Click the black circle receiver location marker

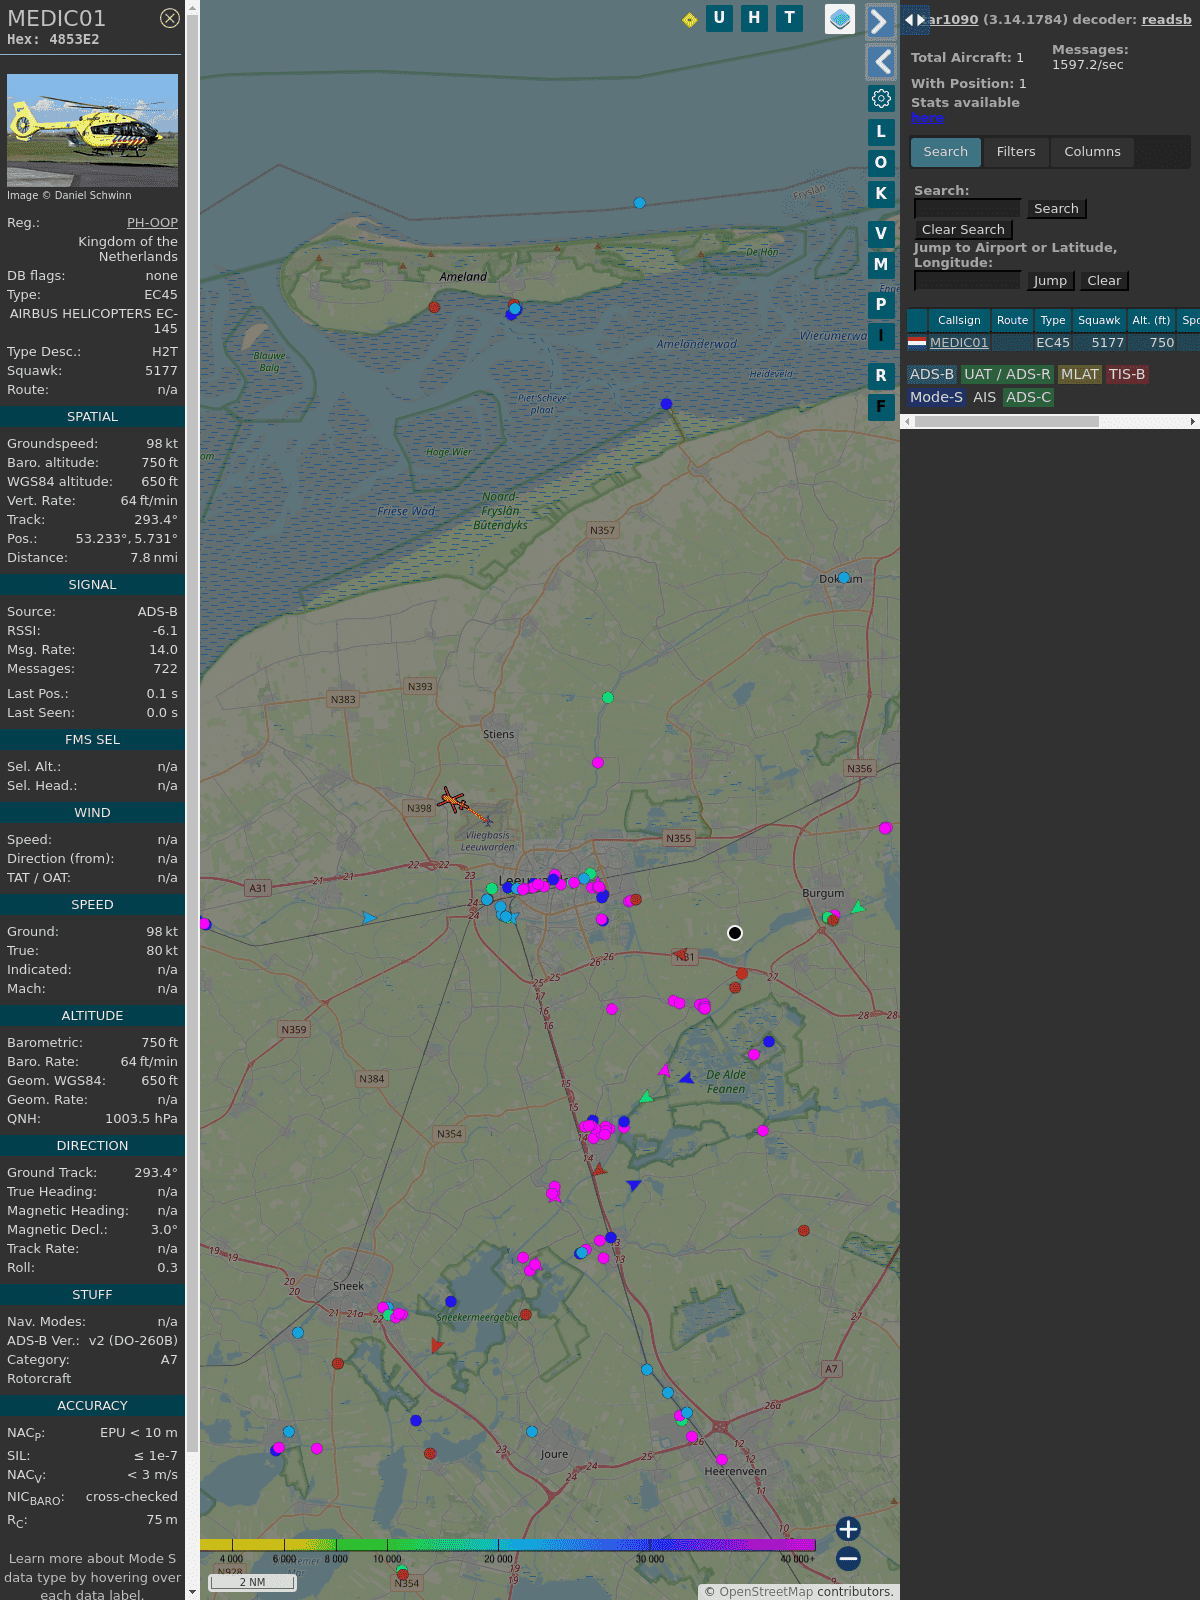(x=735, y=933)
